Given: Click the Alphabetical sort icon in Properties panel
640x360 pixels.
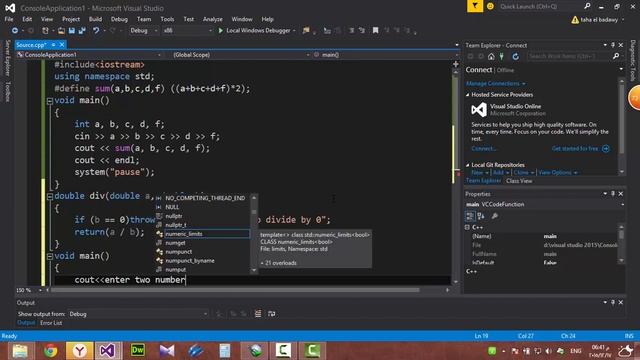Looking at the screenshot, I should coord(481,216).
